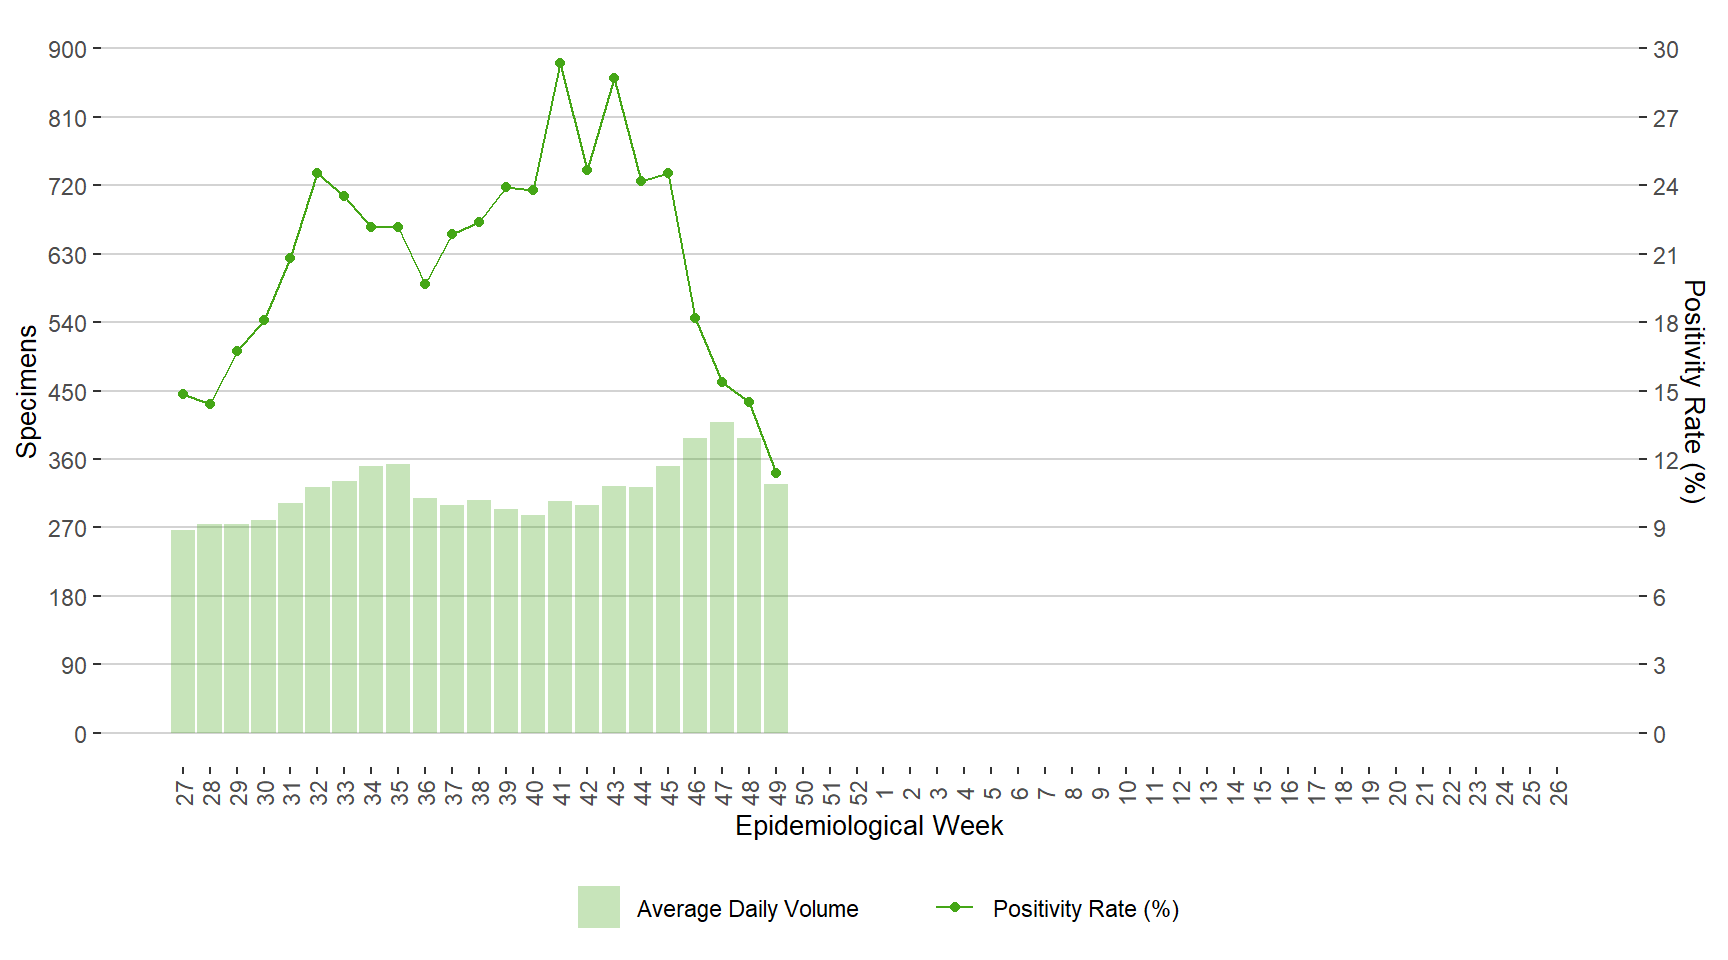The width and height of the screenshot is (1728, 960).
Task: Select the week 49 positivity rate point
Action: (776, 473)
